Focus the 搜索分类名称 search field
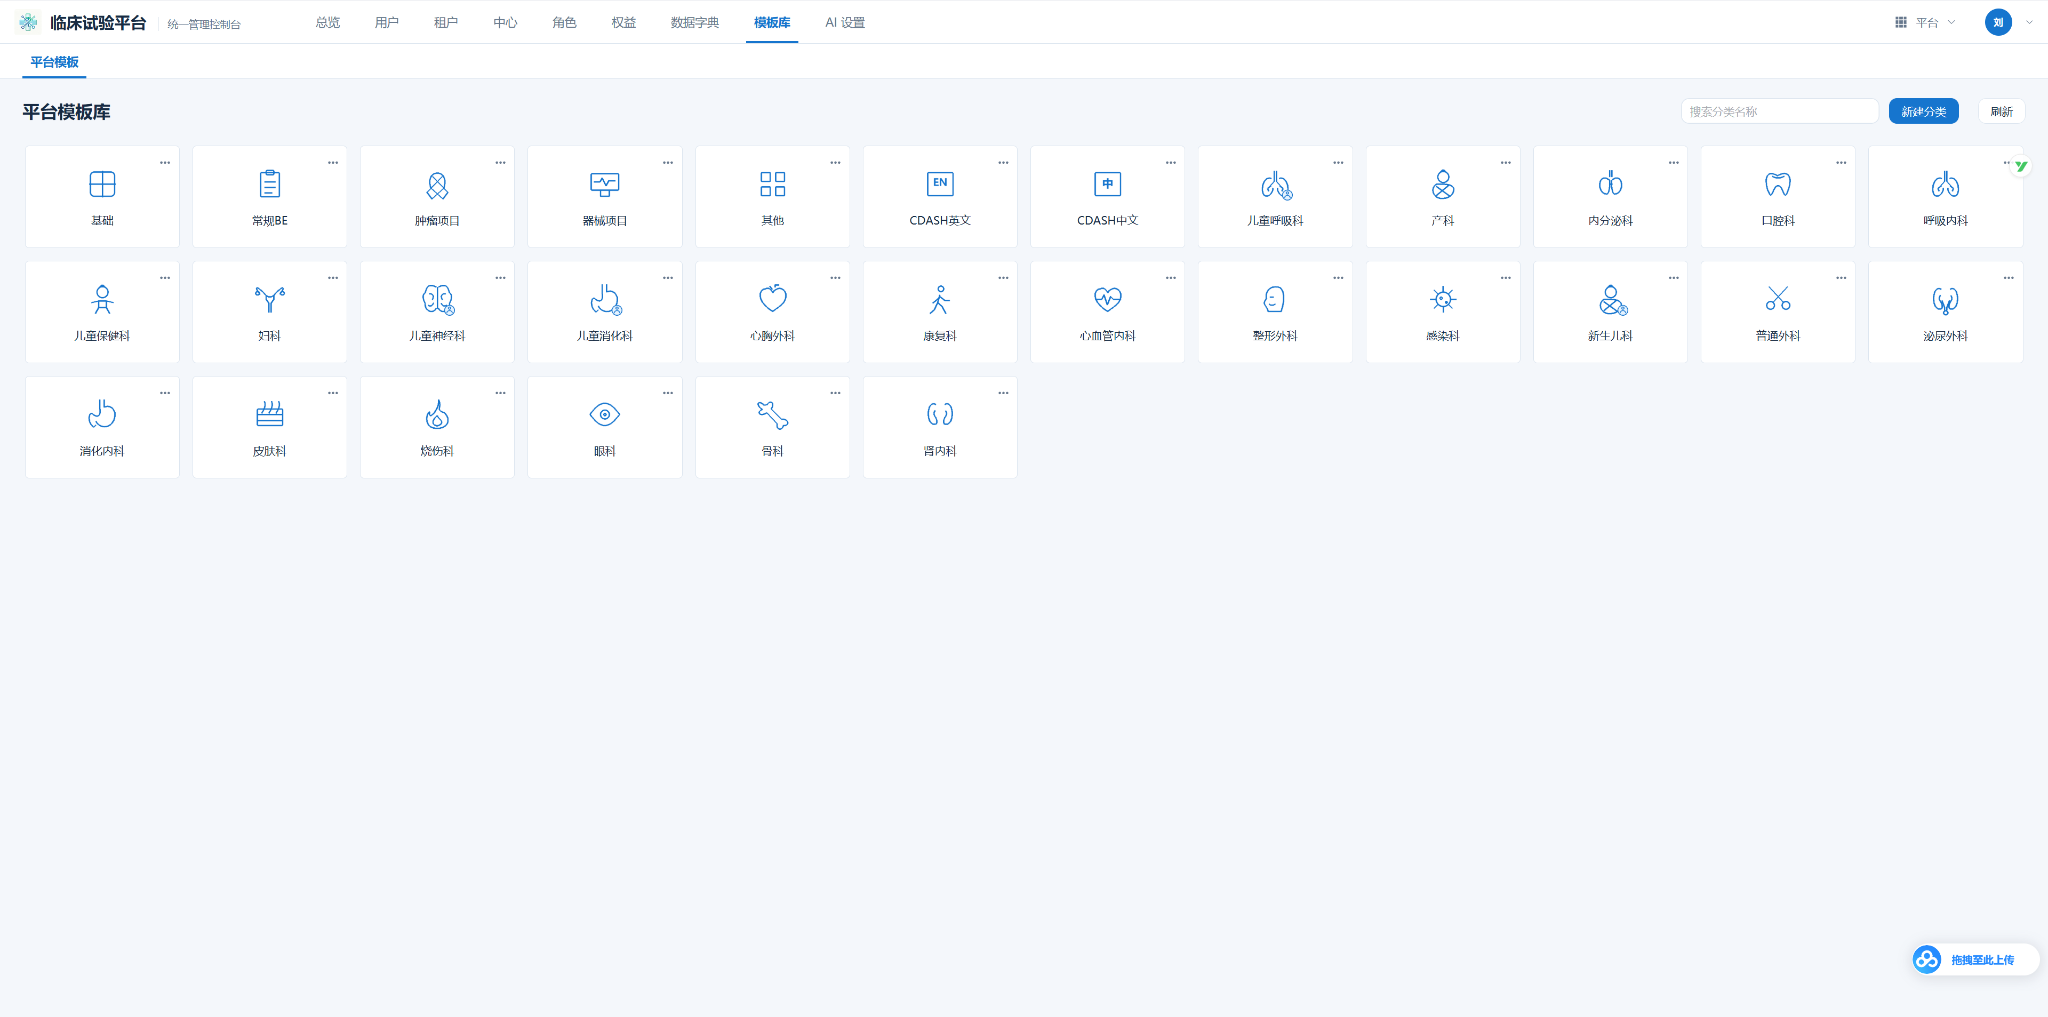The image size is (2048, 1017). (x=1779, y=111)
